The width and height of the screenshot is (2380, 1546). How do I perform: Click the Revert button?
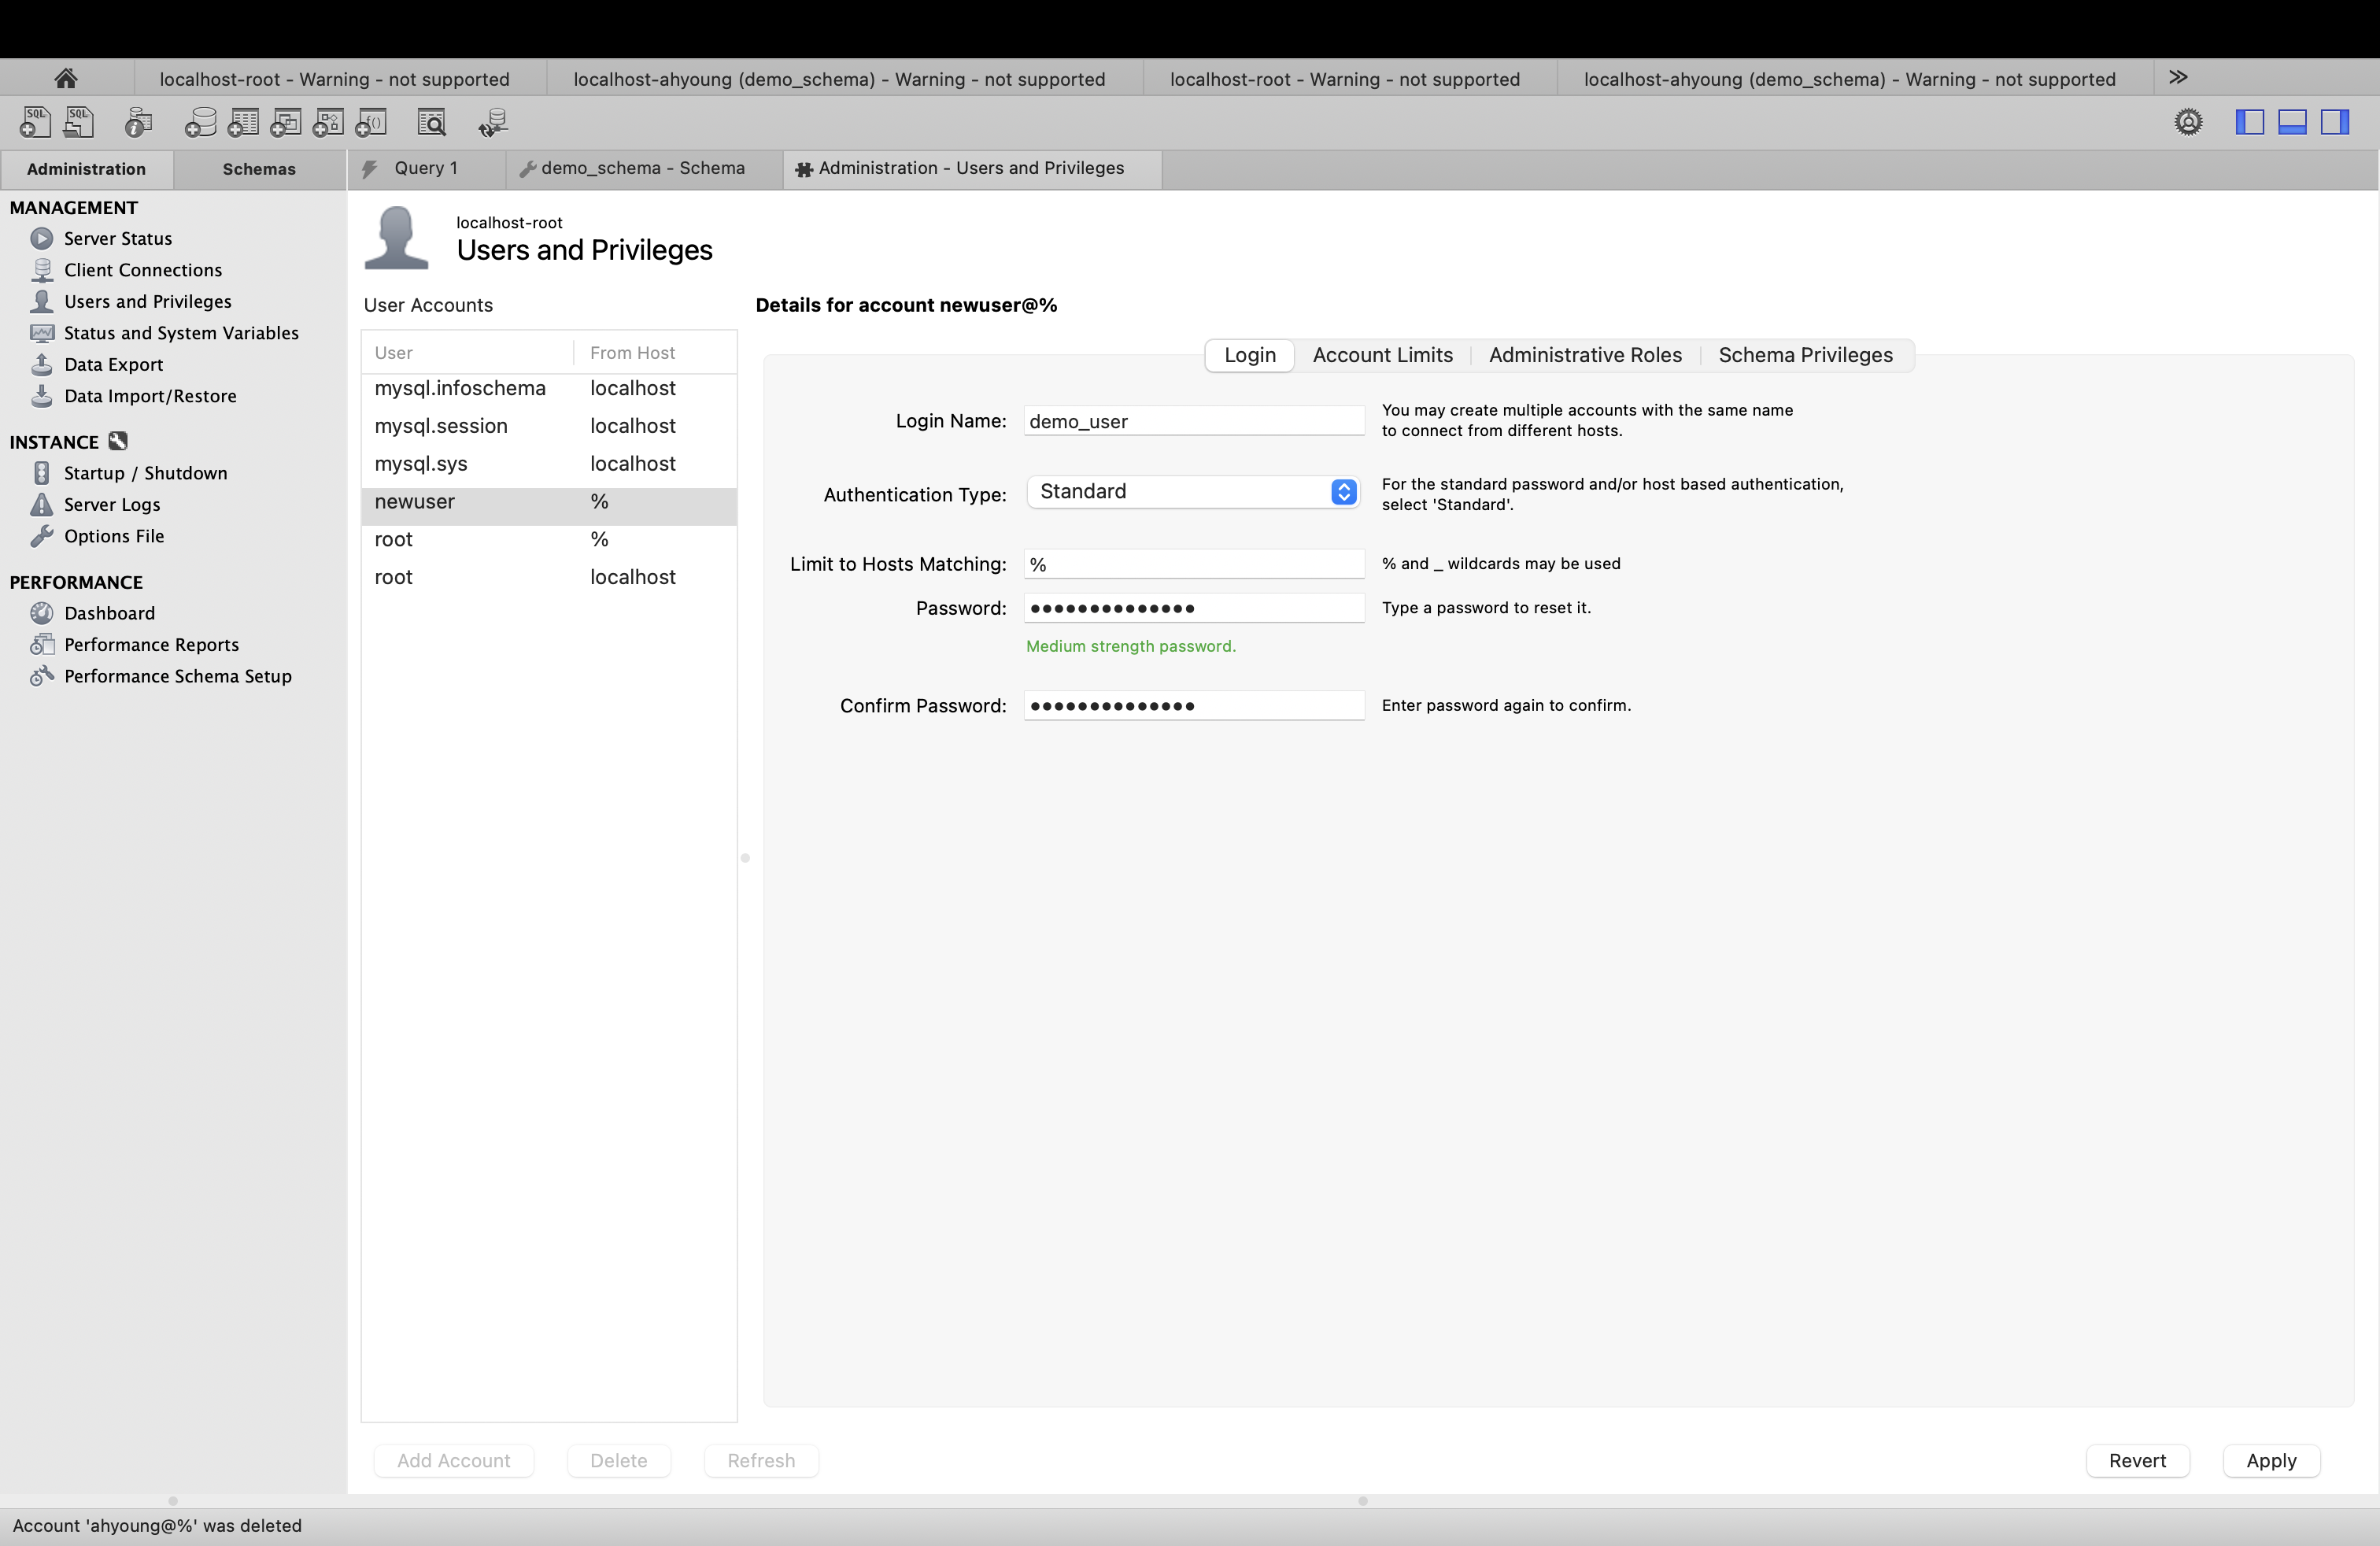coord(2137,1460)
